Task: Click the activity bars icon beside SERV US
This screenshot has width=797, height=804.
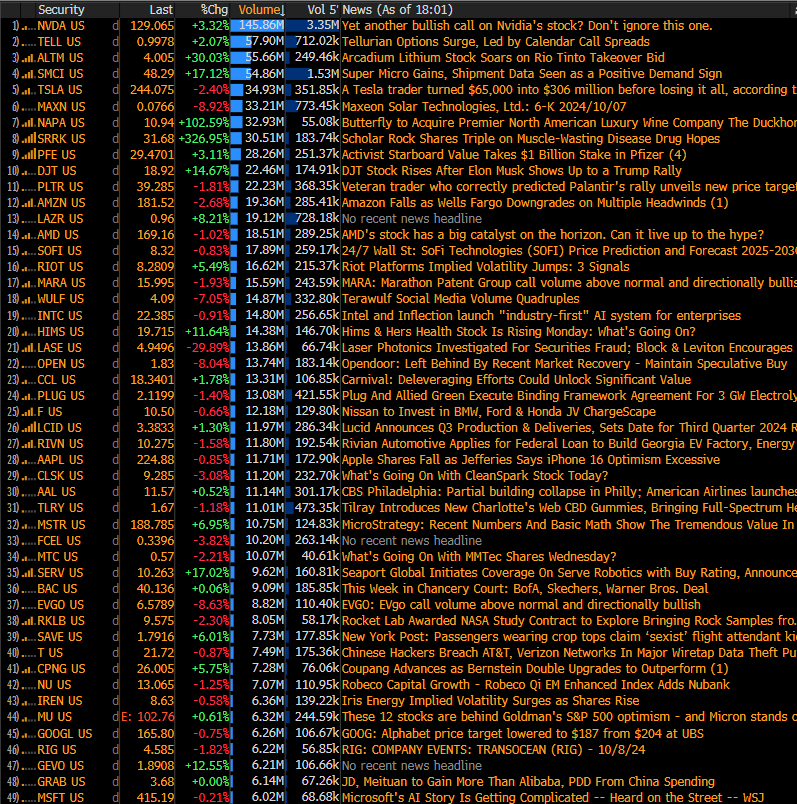Action: tap(28, 573)
